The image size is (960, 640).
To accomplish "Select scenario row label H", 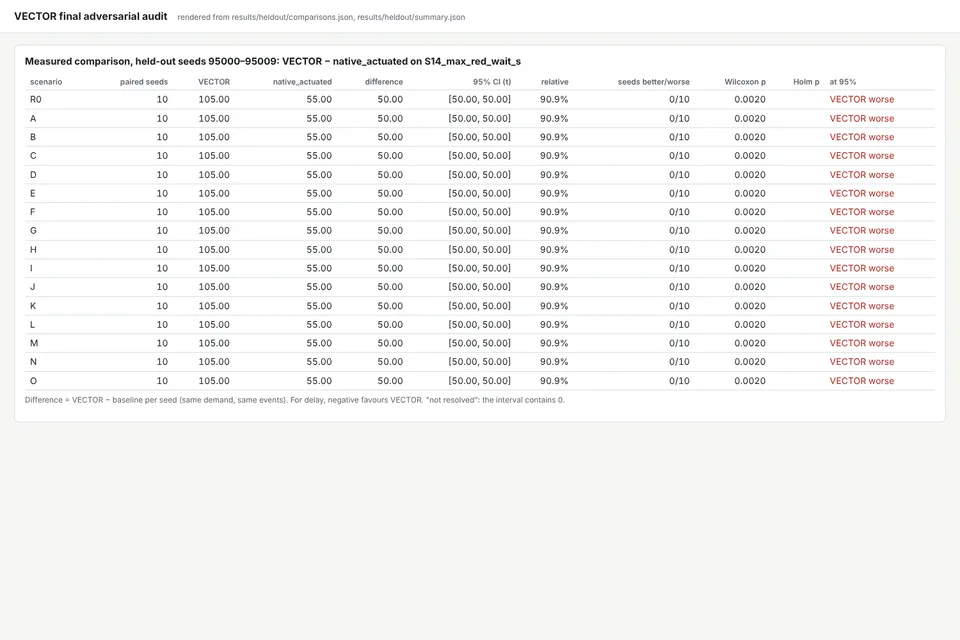I will [x=33, y=250].
